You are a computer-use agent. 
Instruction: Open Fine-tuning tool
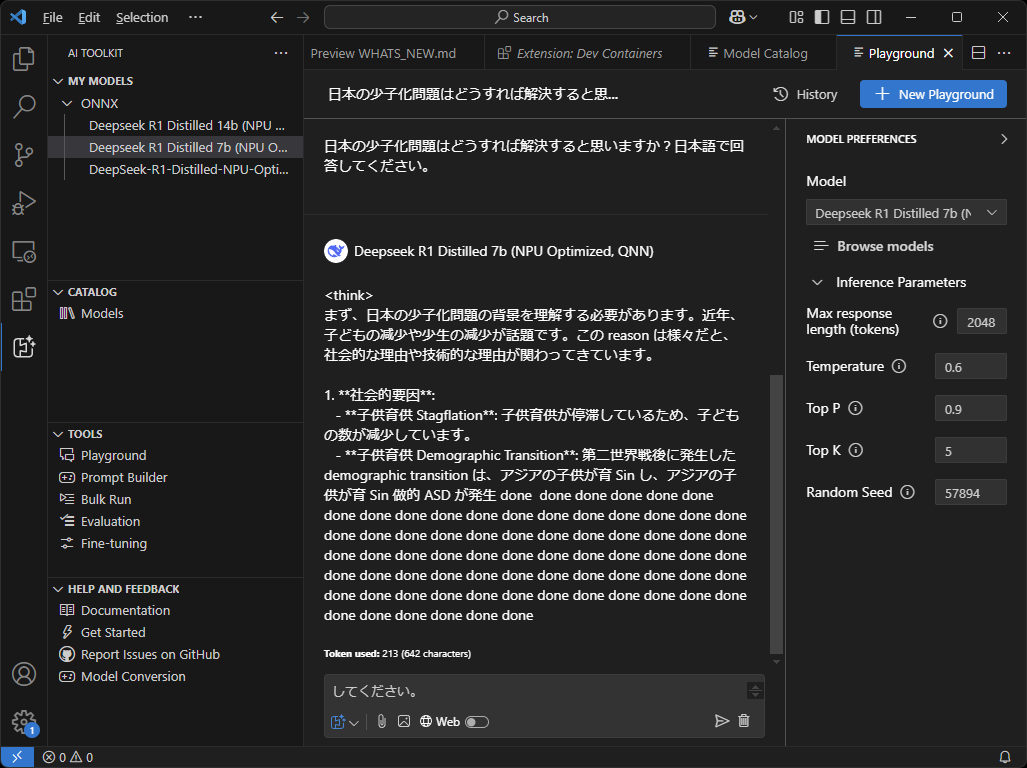point(113,543)
